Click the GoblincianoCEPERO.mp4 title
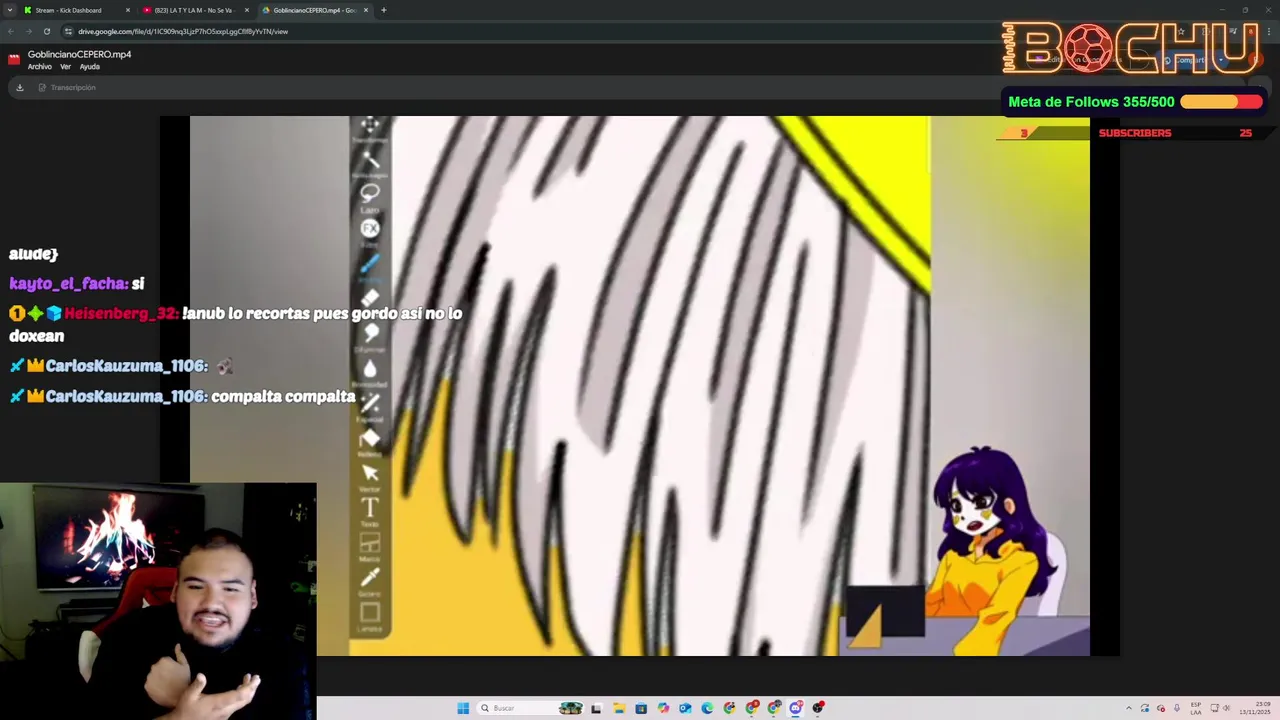 pyautogui.click(x=79, y=54)
